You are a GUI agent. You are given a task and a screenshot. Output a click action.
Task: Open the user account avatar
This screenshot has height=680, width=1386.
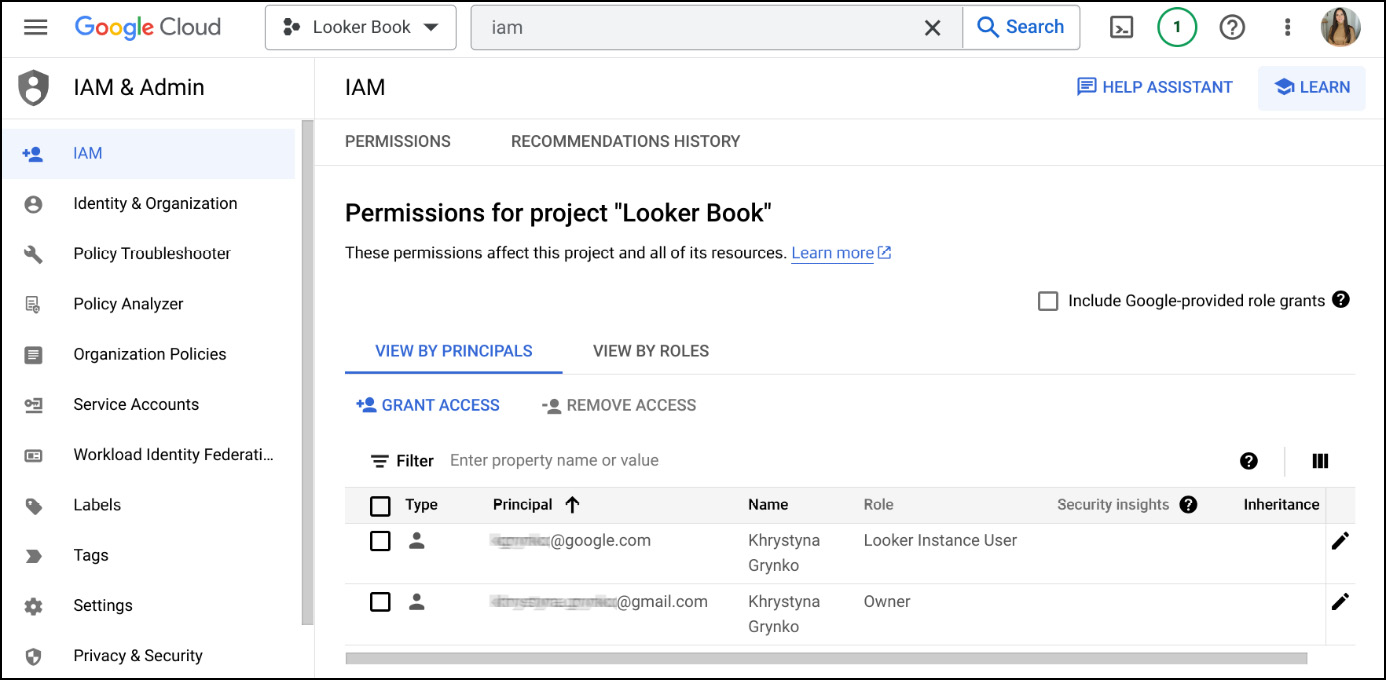point(1340,27)
